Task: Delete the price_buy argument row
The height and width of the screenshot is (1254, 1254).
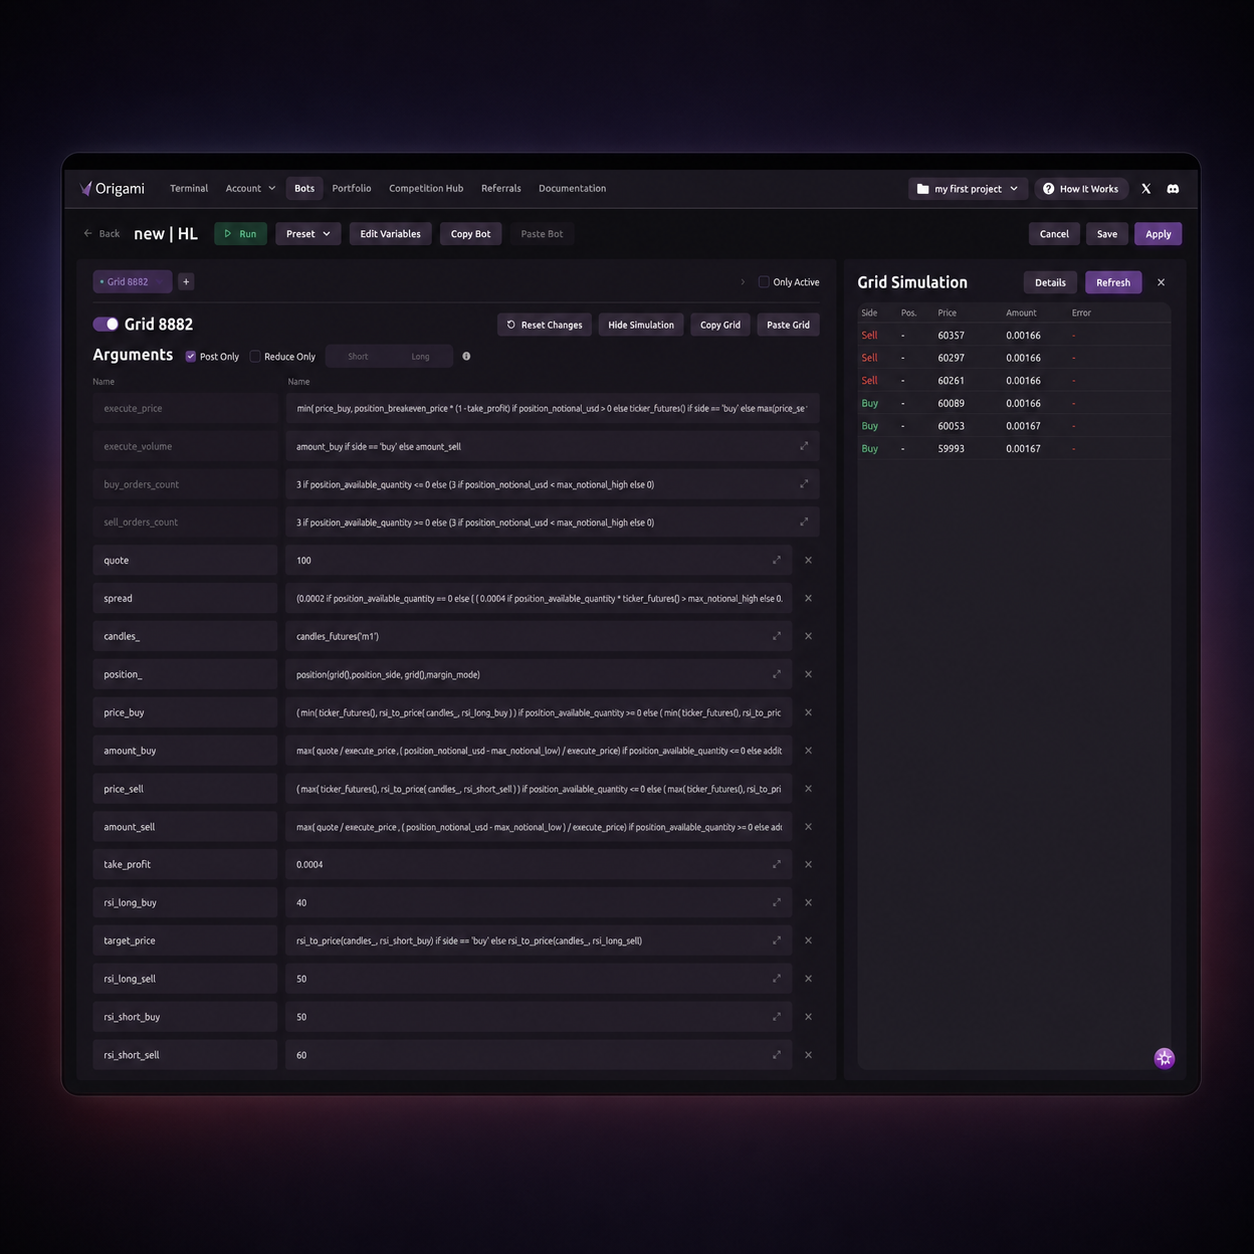Action: pos(808,712)
